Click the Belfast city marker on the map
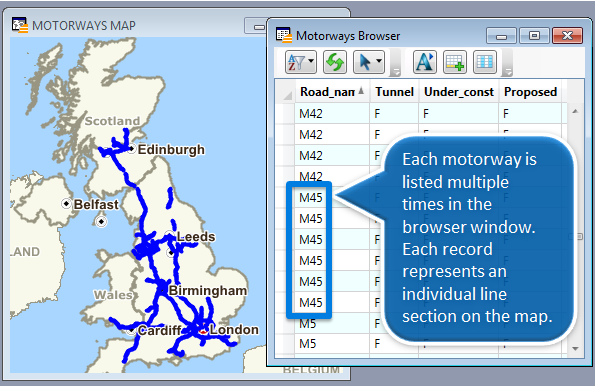Image resolution: width=595 pixels, height=386 pixels. pos(66,204)
